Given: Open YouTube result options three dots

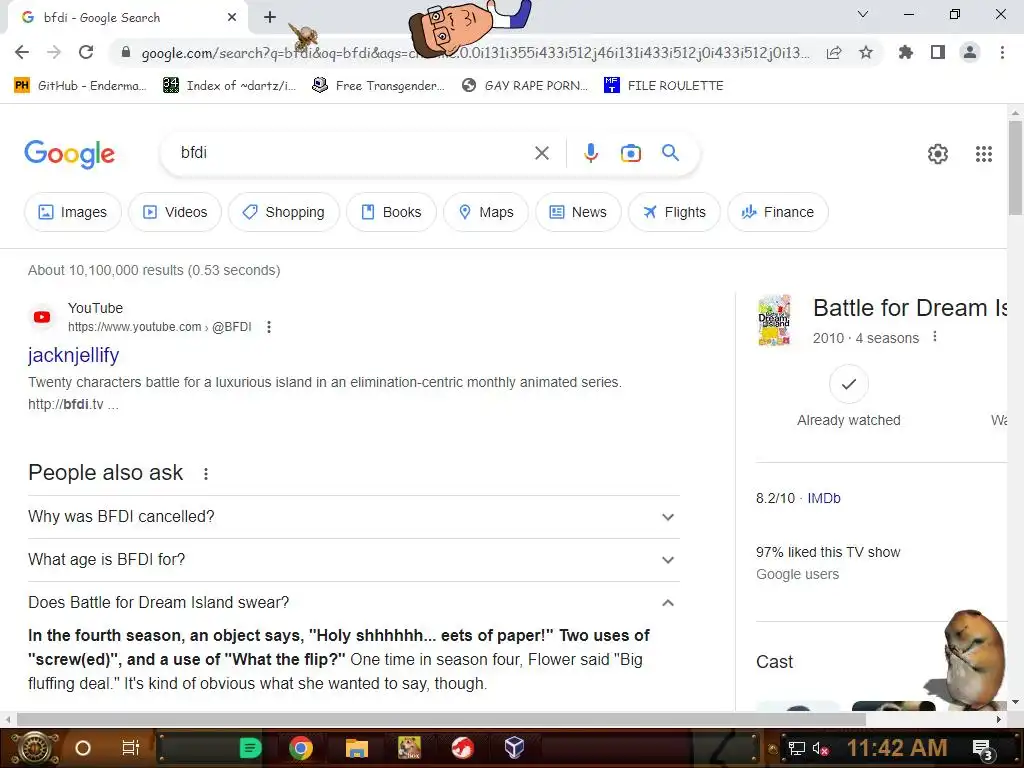Looking at the screenshot, I should pyautogui.click(x=269, y=327).
